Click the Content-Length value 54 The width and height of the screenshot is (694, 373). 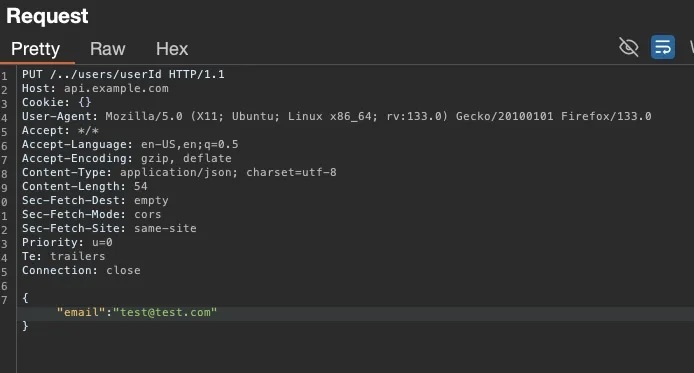(x=141, y=186)
